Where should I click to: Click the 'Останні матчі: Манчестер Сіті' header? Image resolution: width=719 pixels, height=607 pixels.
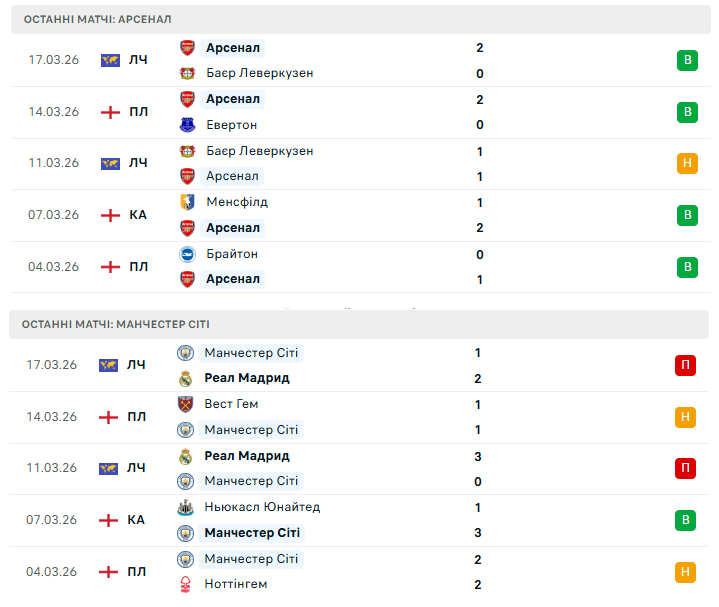point(117,324)
